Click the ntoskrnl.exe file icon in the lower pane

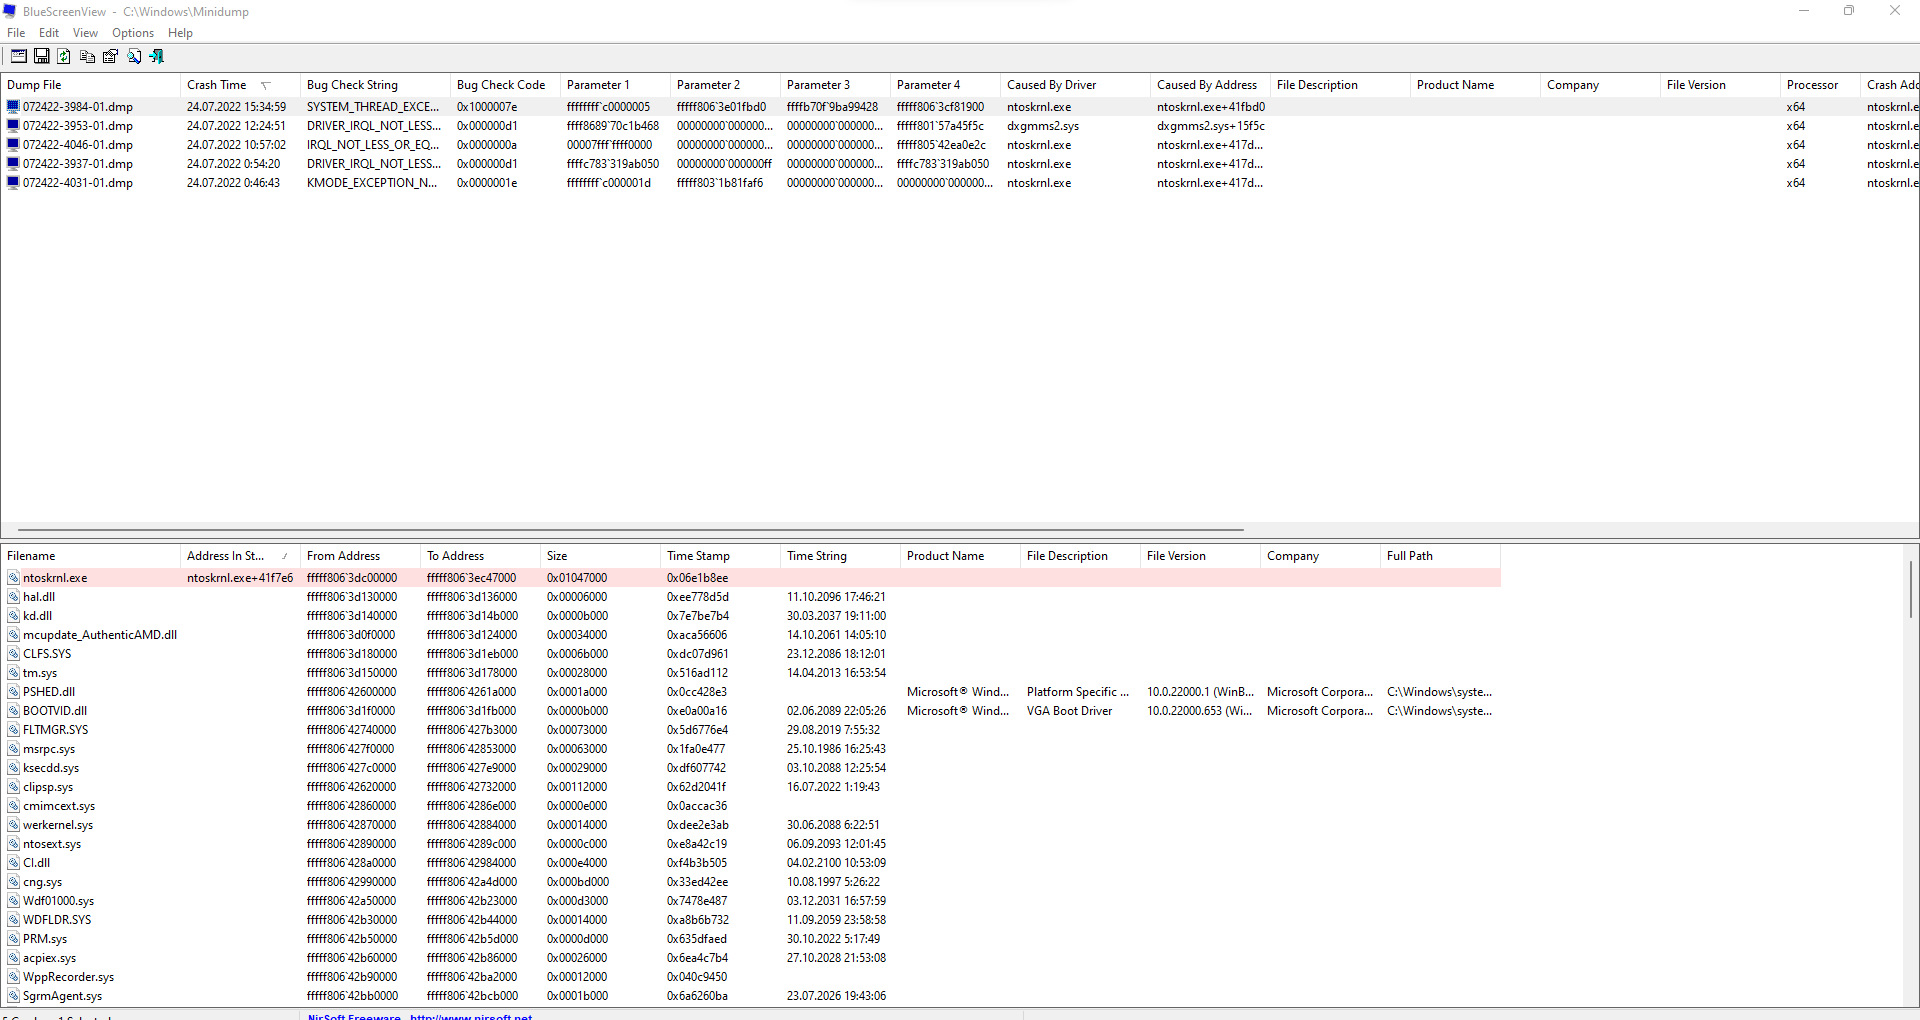(x=13, y=577)
